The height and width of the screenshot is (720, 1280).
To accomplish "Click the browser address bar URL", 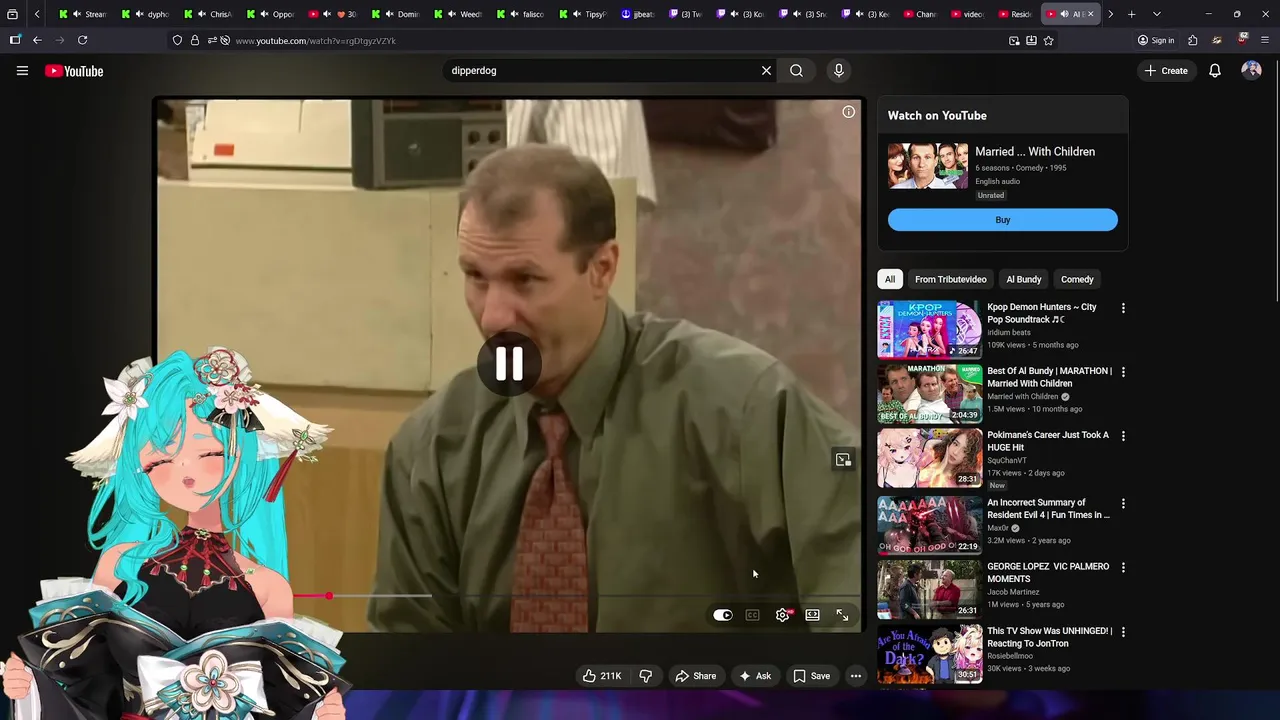I will [316, 41].
